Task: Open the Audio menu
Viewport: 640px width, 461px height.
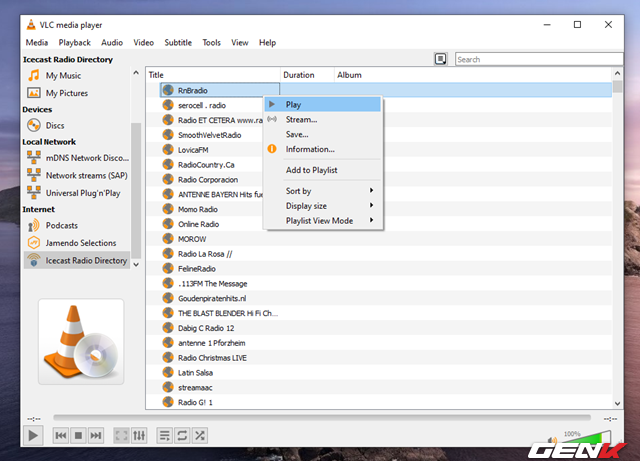Action: point(112,42)
